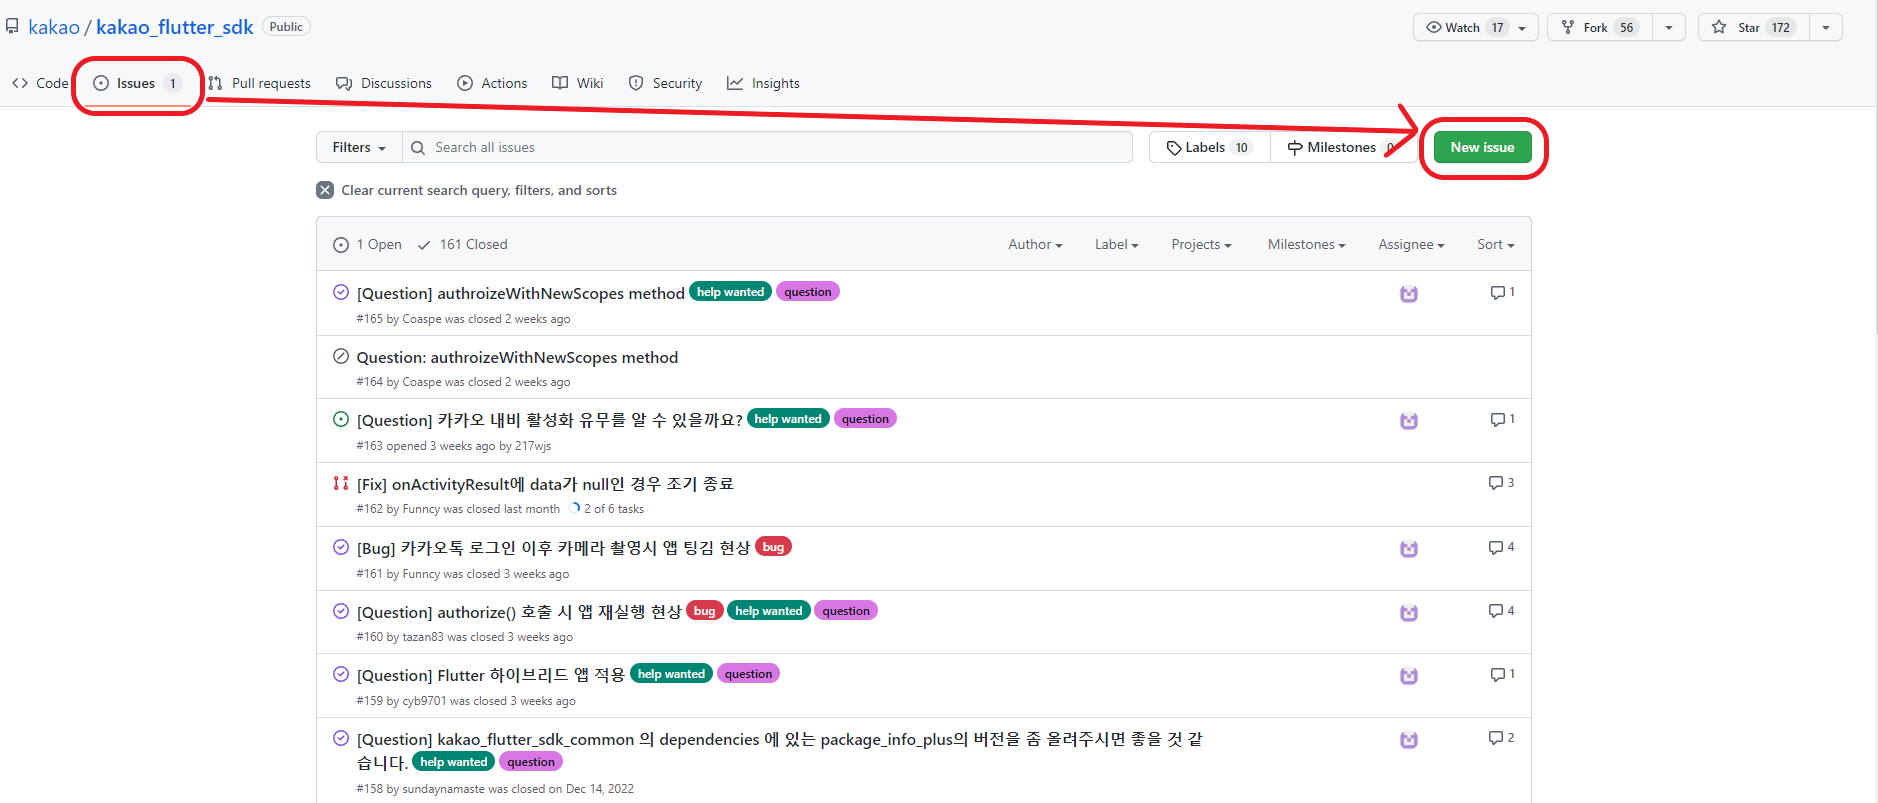Click the Coaspe author link on #165
The width and height of the screenshot is (1878, 803).
pos(422,319)
